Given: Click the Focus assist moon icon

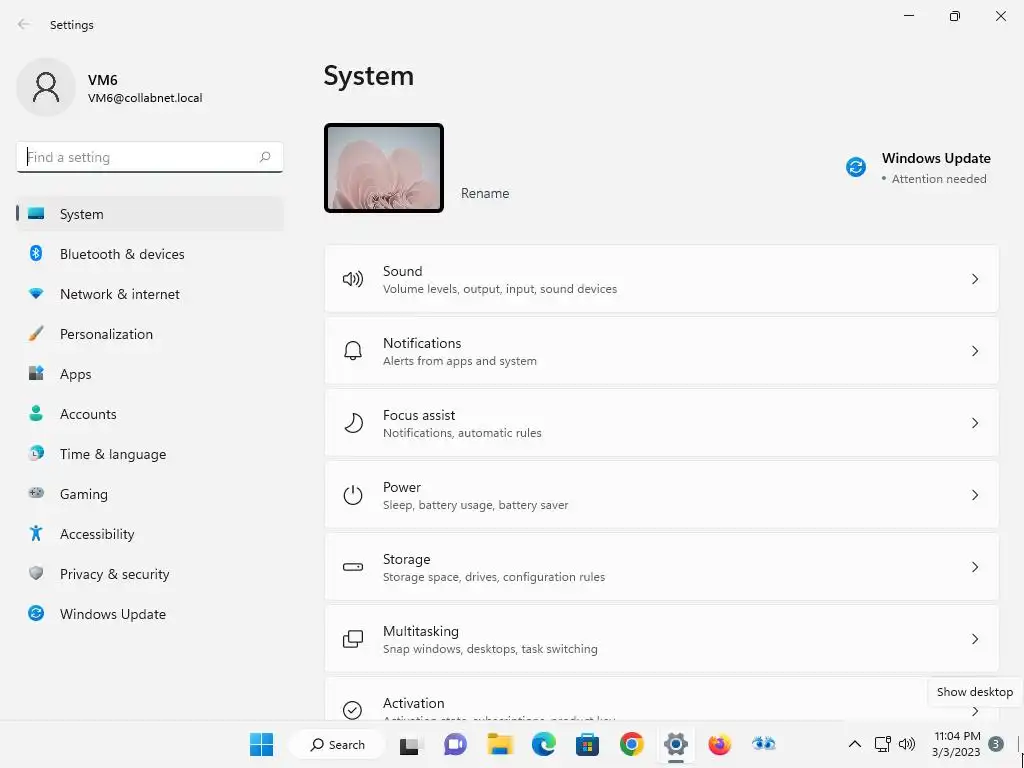Looking at the screenshot, I should tap(353, 423).
